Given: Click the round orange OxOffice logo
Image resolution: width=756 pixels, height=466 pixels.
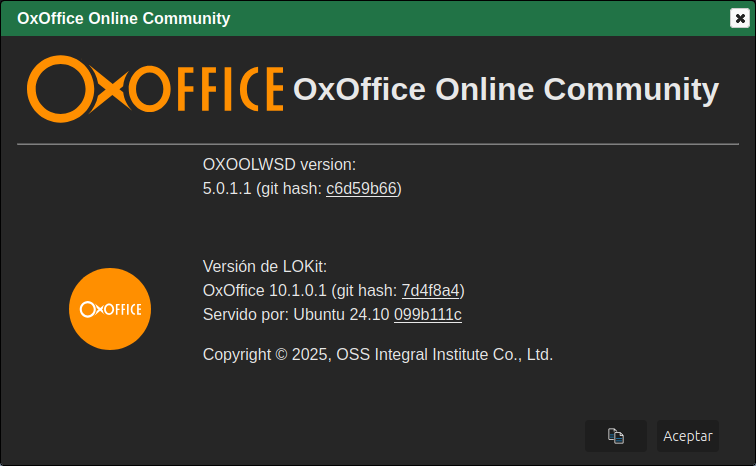Looking at the screenshot, I should 110,308.
